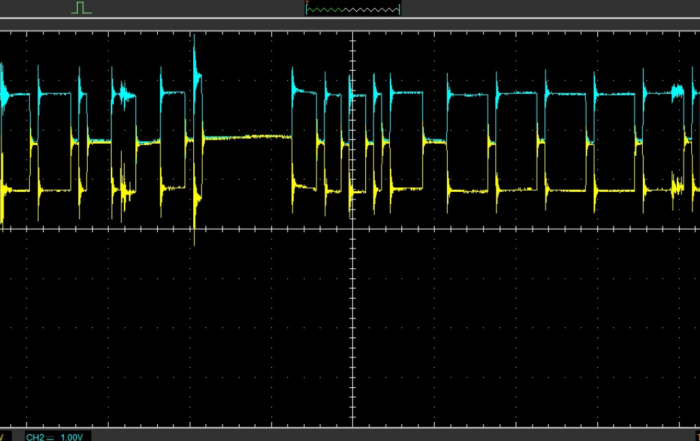Click the yellow ringing burst below cyan burst
Image resolution: width=700 pixels, height=441 pixels.
pos(124,186)
